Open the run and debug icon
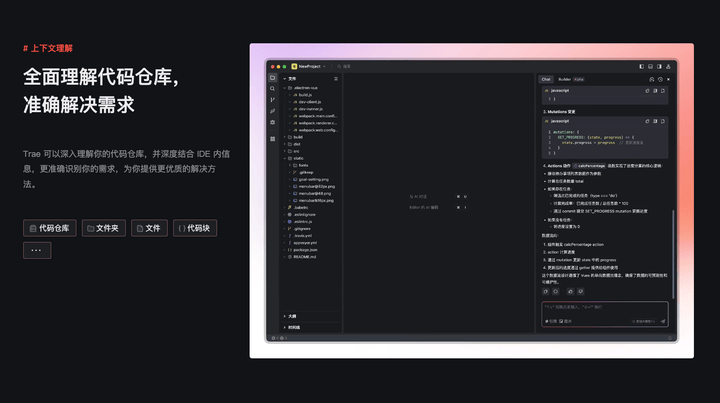The width and height of the screenshot is (720, 403). (273, 123)
